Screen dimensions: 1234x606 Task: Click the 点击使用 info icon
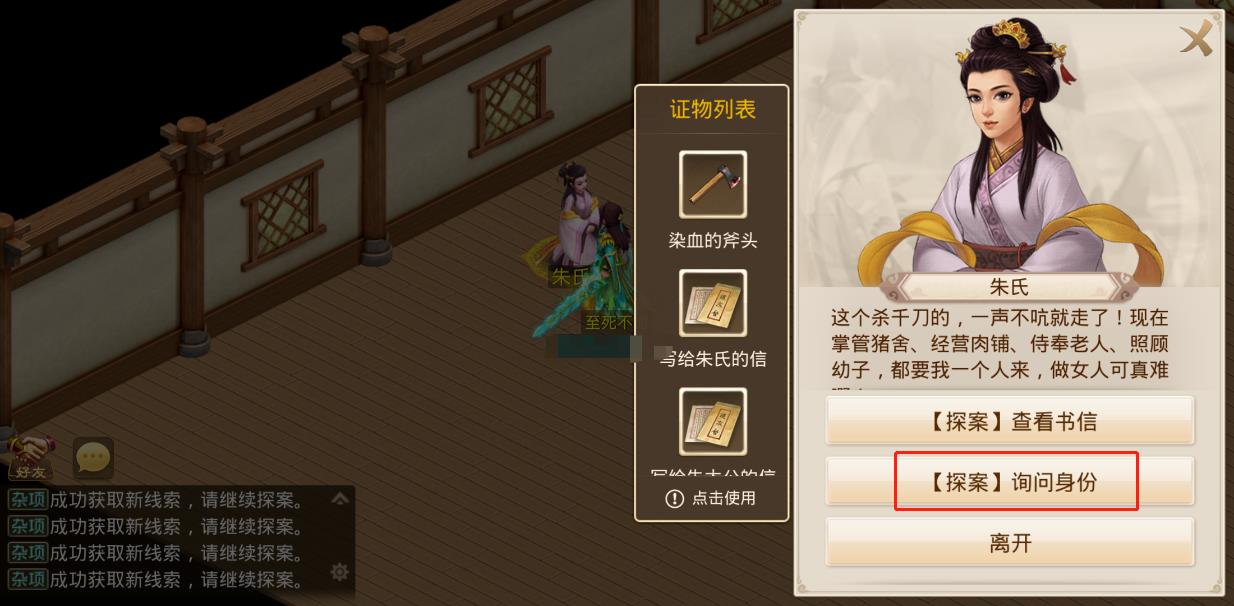click(x=675, y=498)
